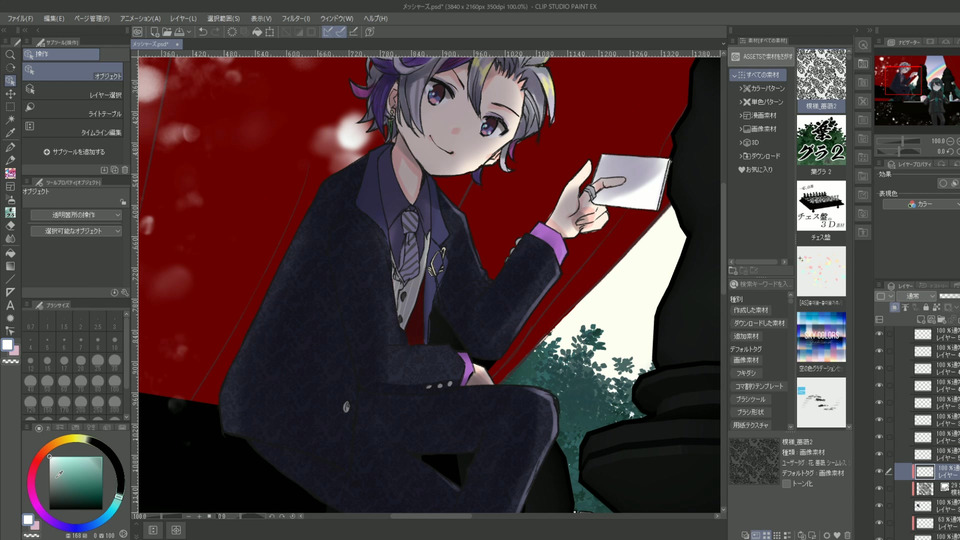
Task: Click the heart favorite icon in the Material panel footer
Action: 837,535
